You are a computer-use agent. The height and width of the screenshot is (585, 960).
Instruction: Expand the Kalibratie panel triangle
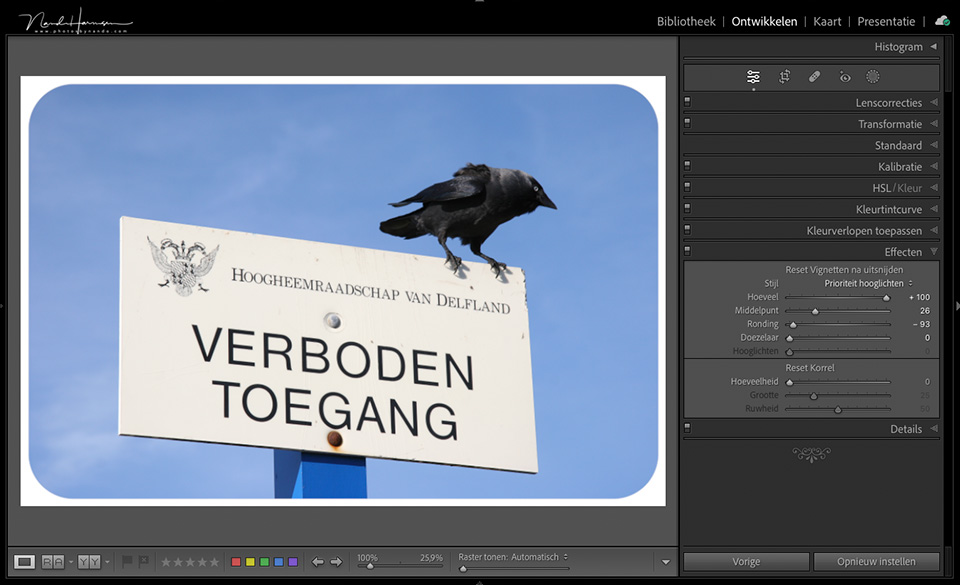pyautogui.click(x=934, y=166)
